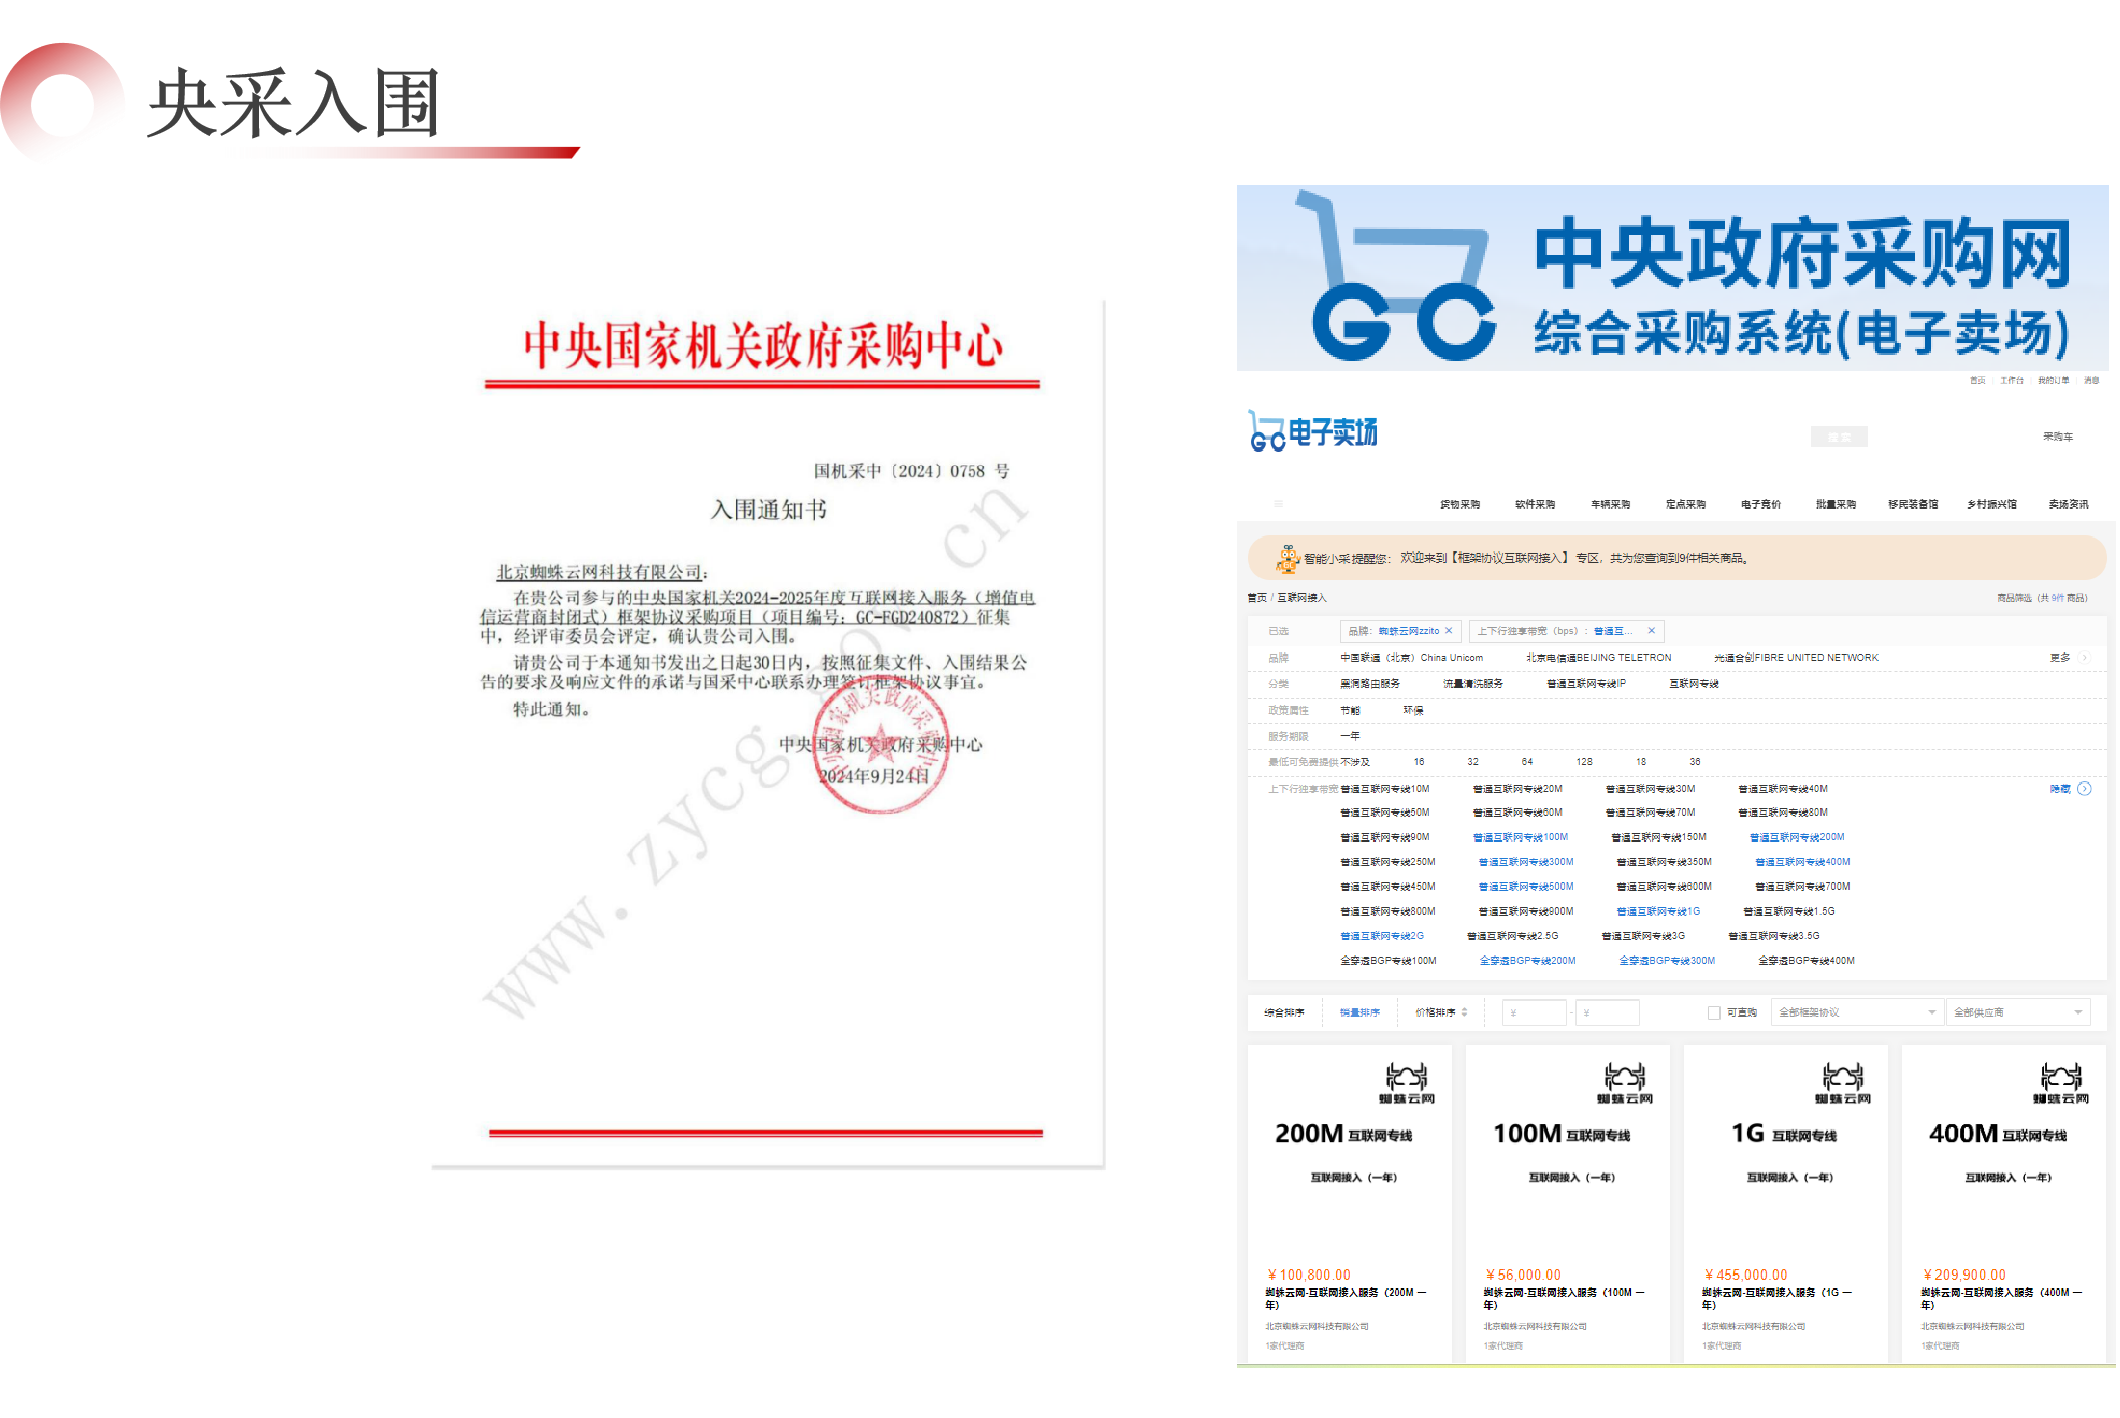The image size is (2120, 1418).
Task: Click the minimum price input field
Action: pos(1534,1013)
